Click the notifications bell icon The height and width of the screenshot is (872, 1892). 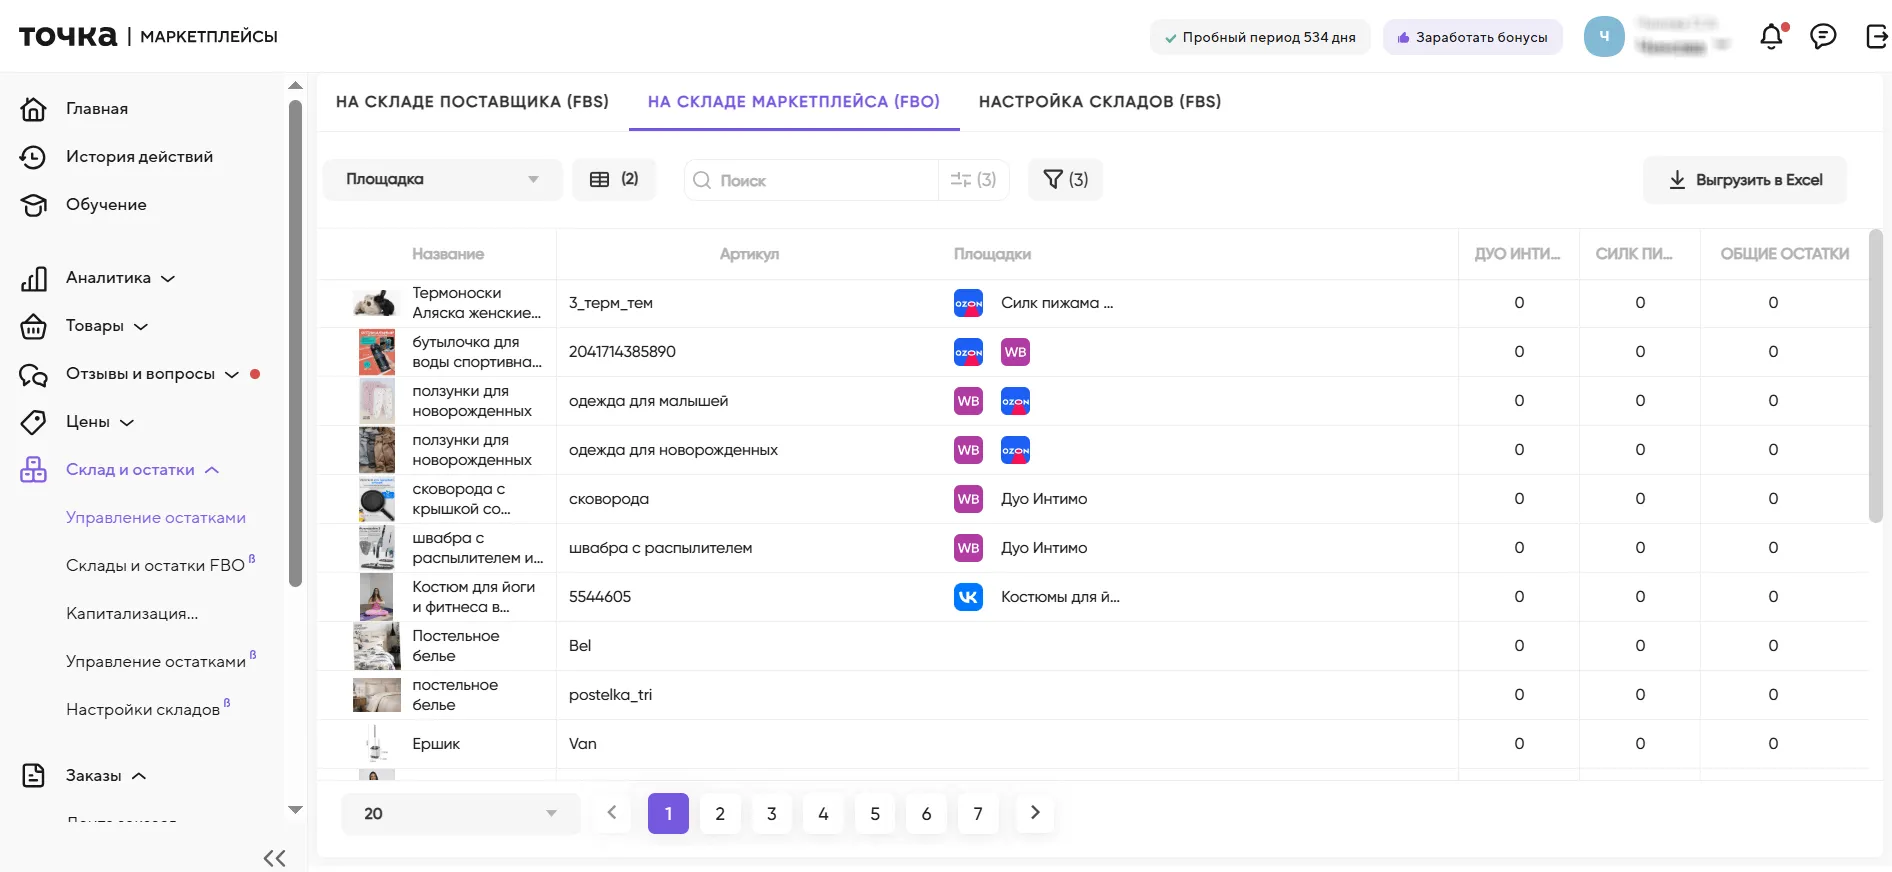1771,37
